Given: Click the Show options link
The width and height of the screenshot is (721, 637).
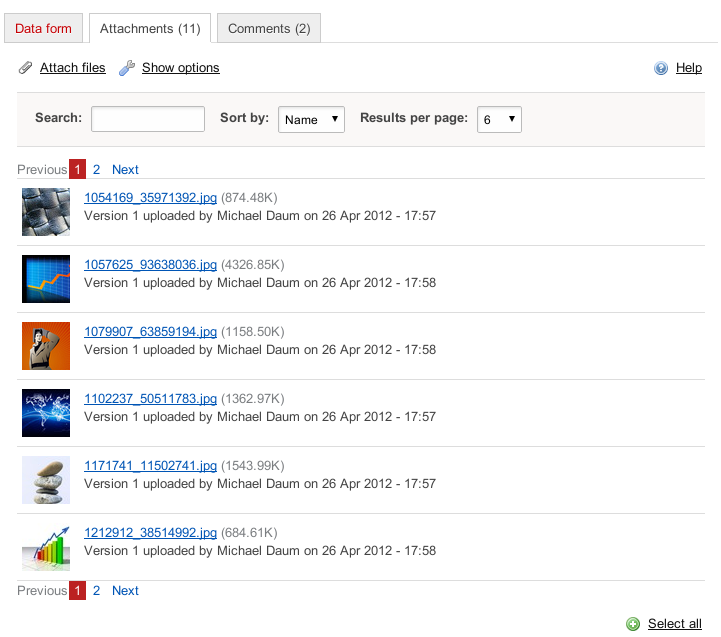Looking at the screenshot, I should (180, 68).
